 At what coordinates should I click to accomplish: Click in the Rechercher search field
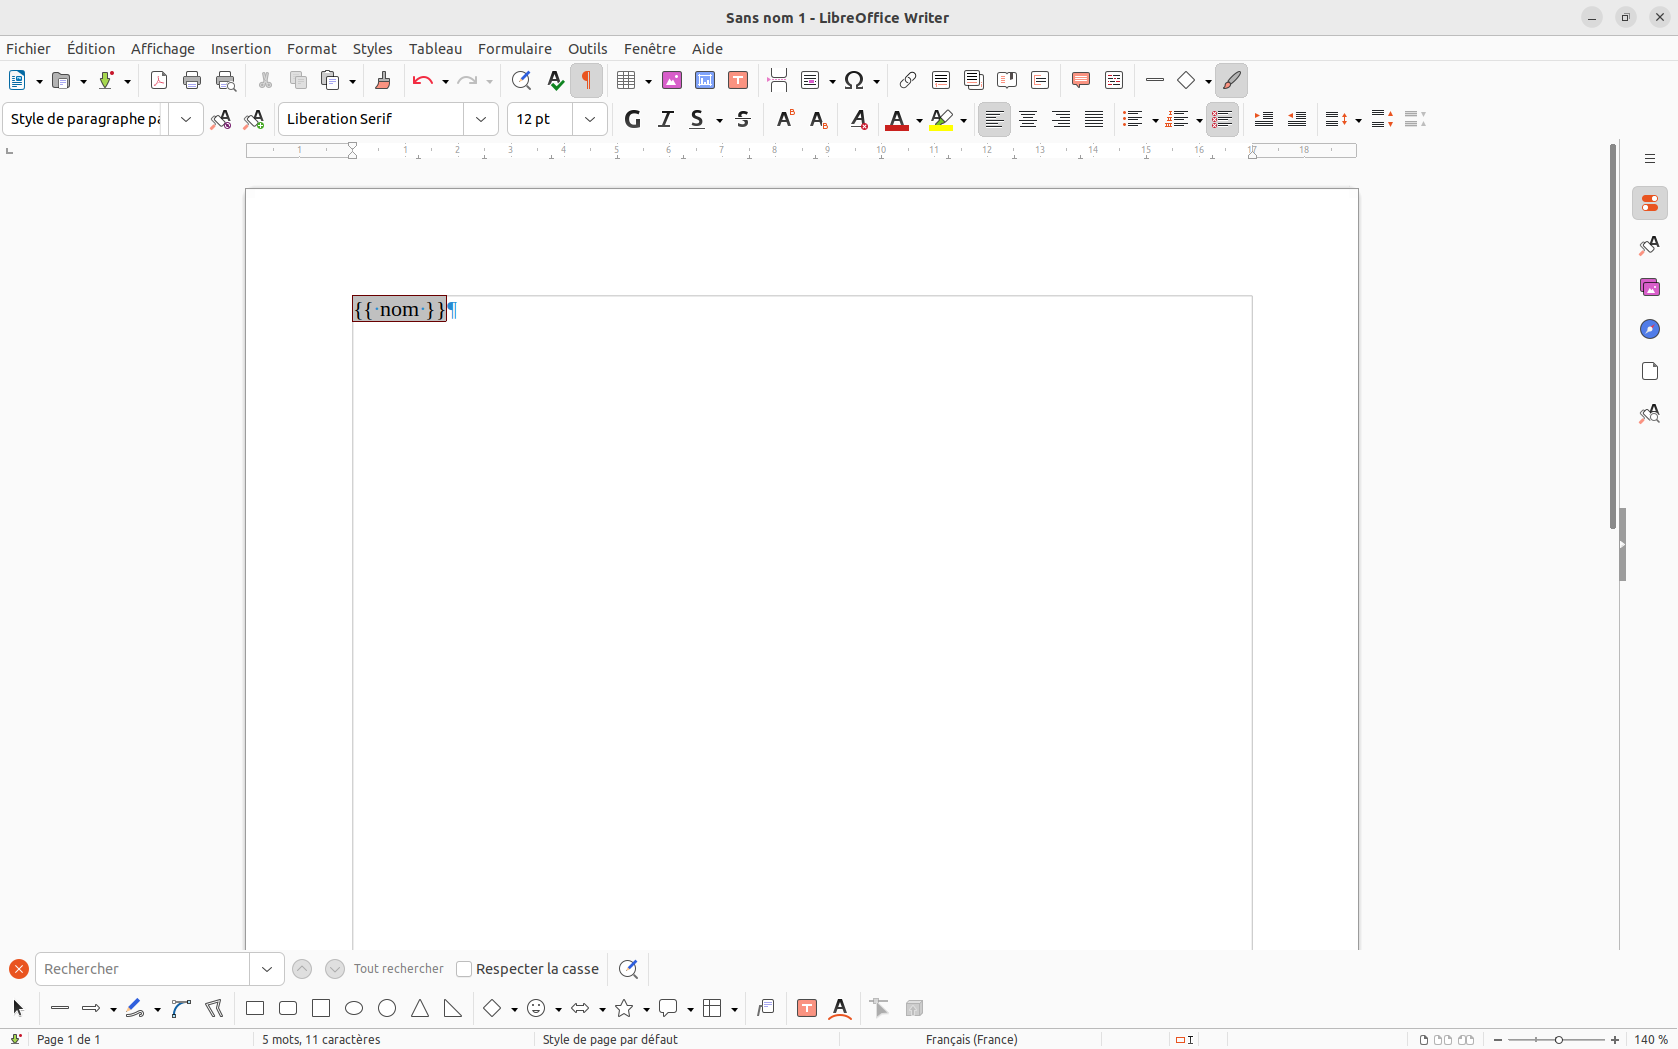pos(142,969)
